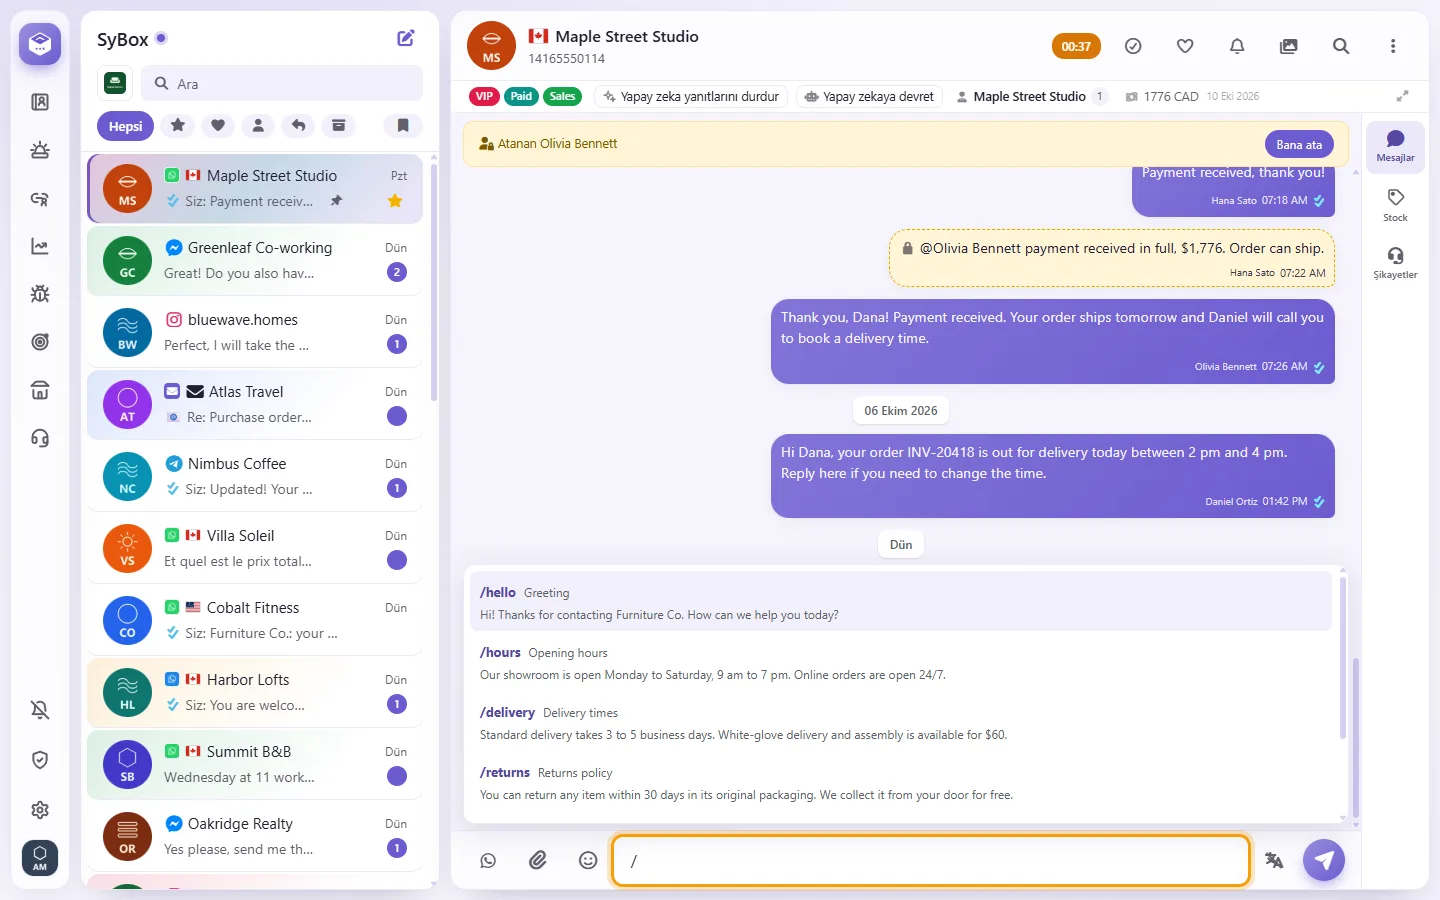This screenshot has height=900, width=1440.
Task: Open the bug icon in left sidebar
Action: coord(40,294)
